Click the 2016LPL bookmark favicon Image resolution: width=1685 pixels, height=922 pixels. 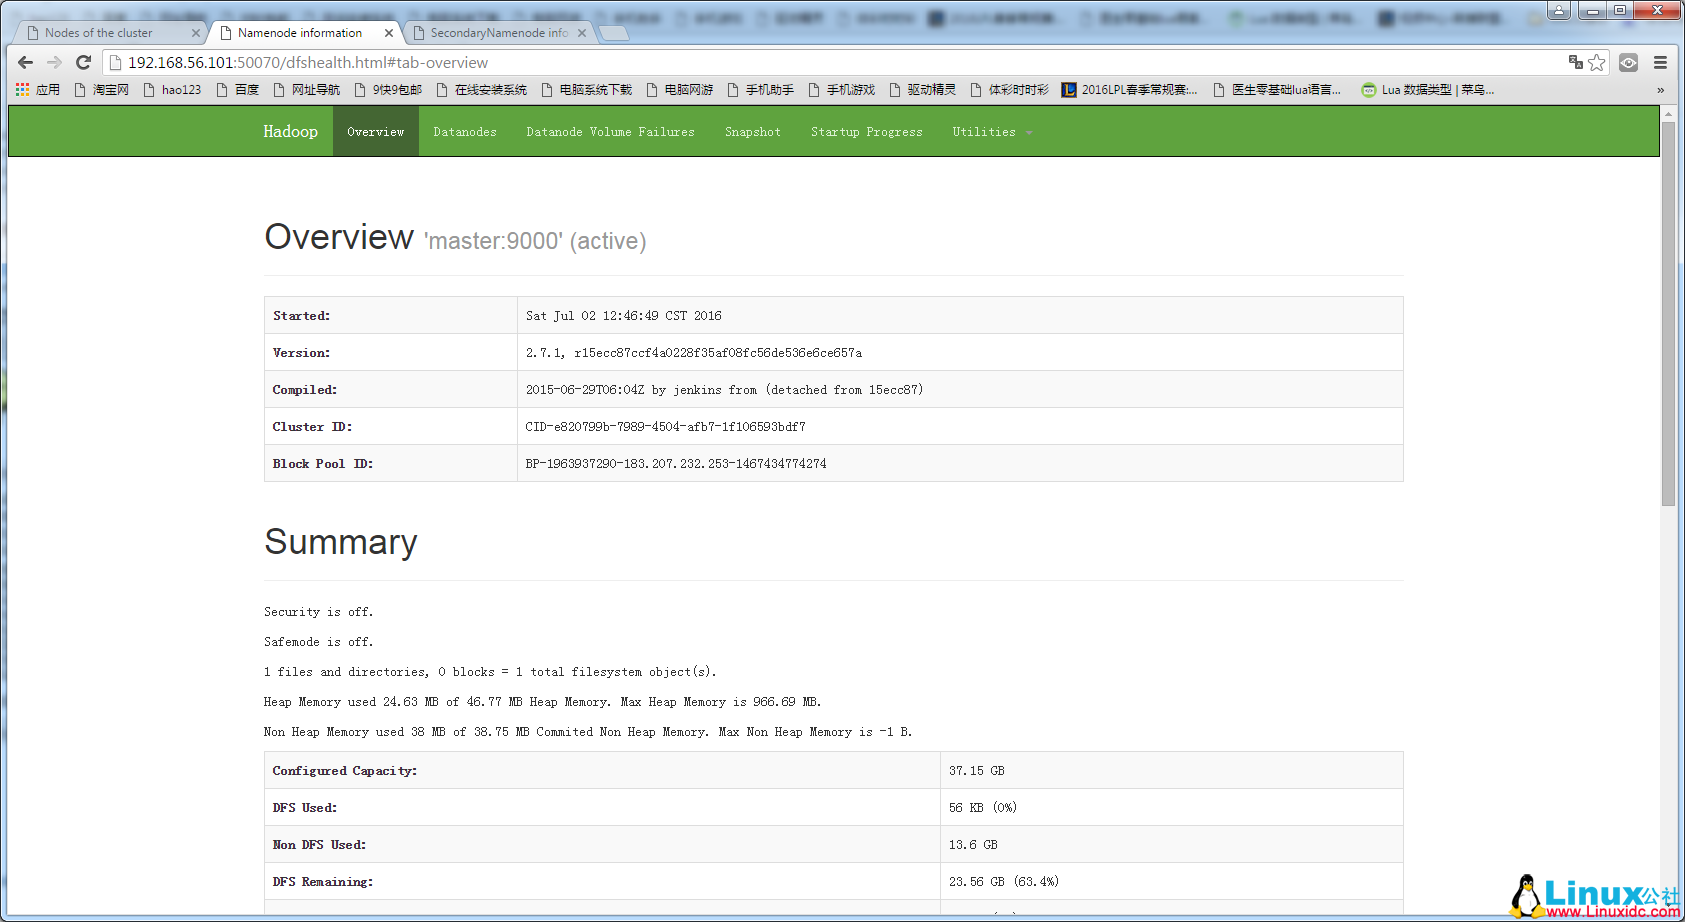[x=1069, y=89]
